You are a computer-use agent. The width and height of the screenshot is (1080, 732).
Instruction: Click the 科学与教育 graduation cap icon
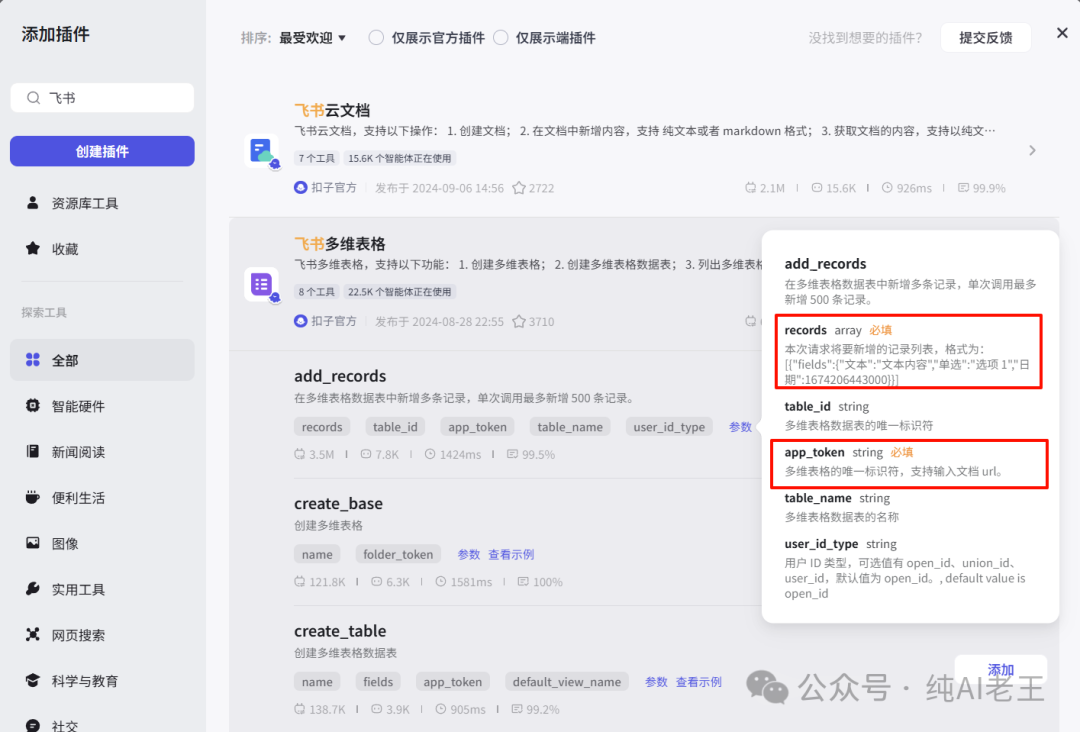[32, 680]
